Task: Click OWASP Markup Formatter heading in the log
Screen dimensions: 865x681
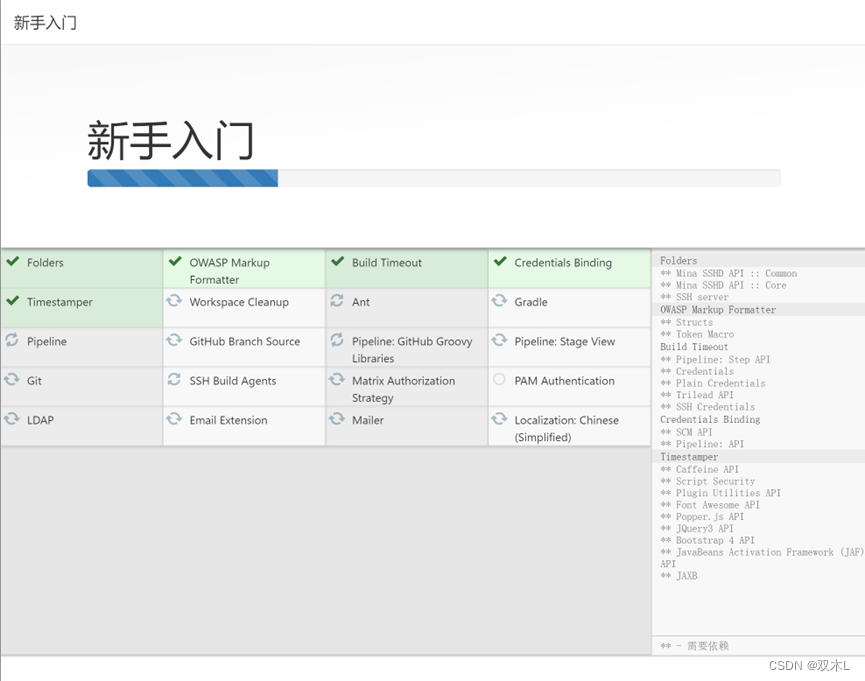Action: pyautogui.click(x=718, y=310)
